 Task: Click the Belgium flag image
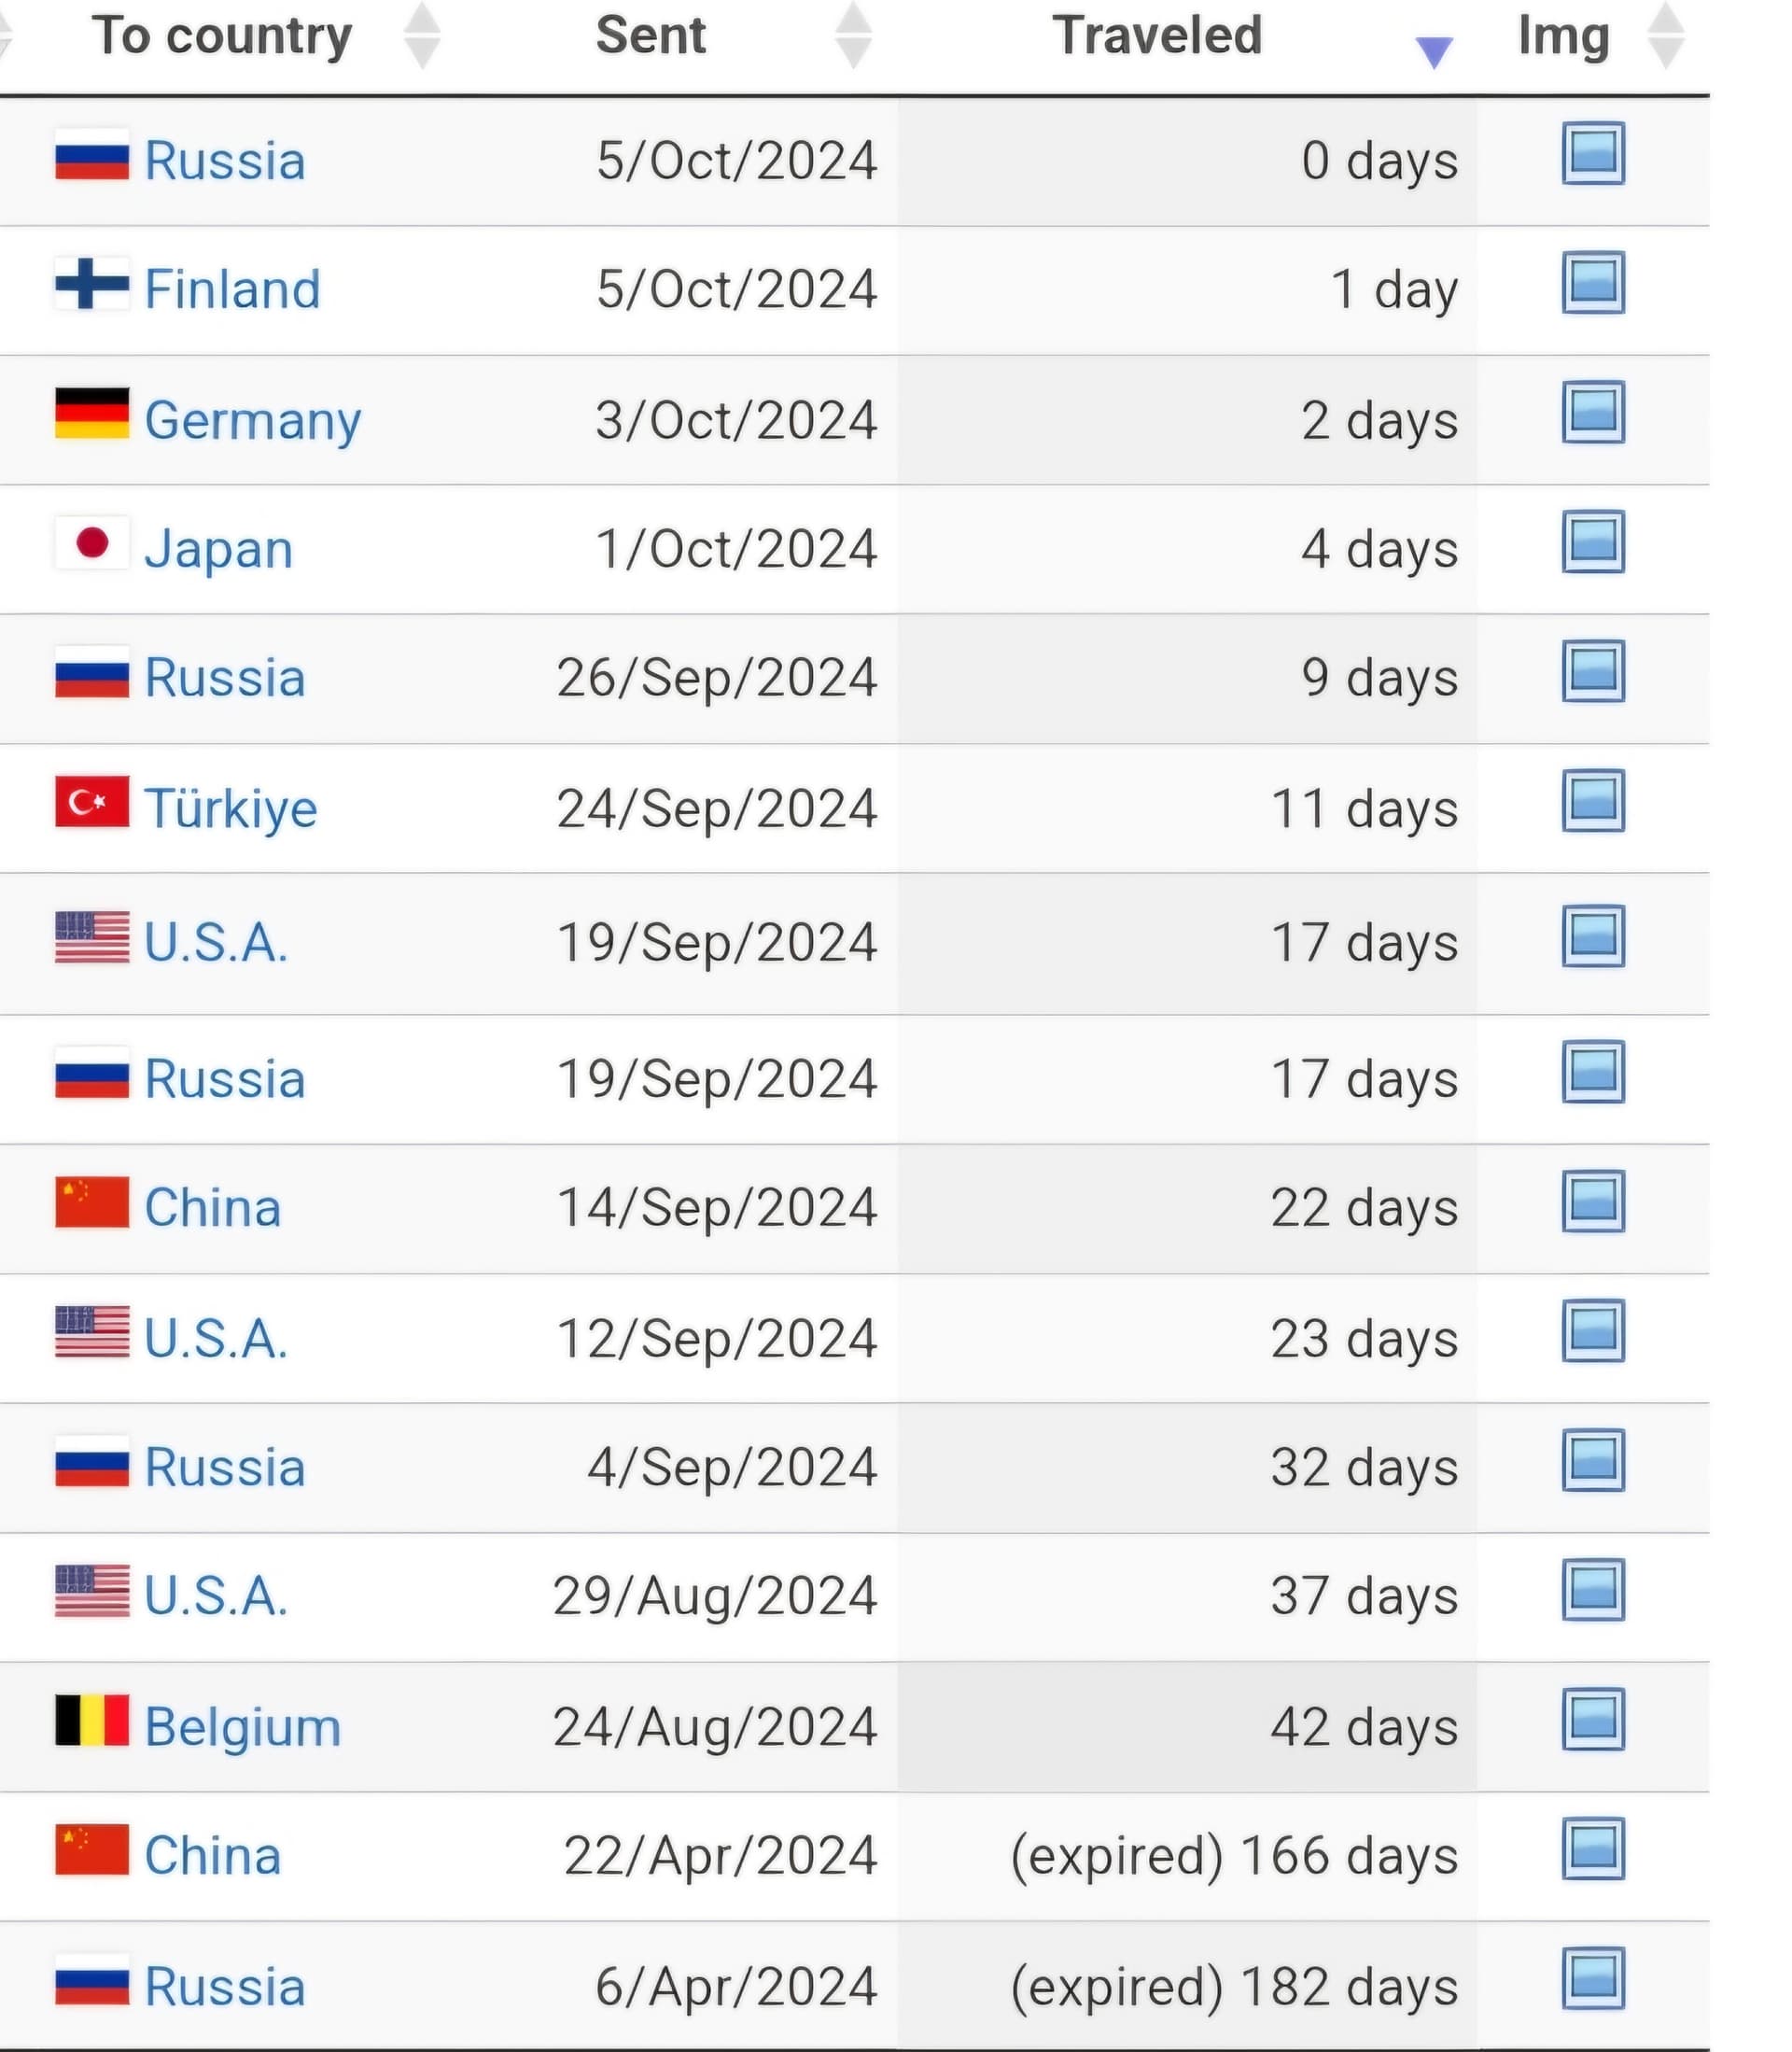pos(92,1720)
